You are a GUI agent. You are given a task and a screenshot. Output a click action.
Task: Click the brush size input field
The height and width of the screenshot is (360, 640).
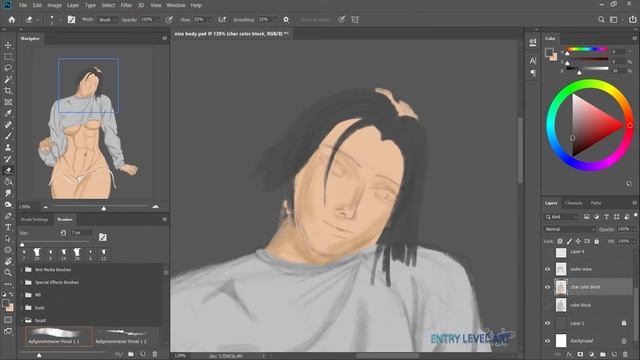pos(81,233)
